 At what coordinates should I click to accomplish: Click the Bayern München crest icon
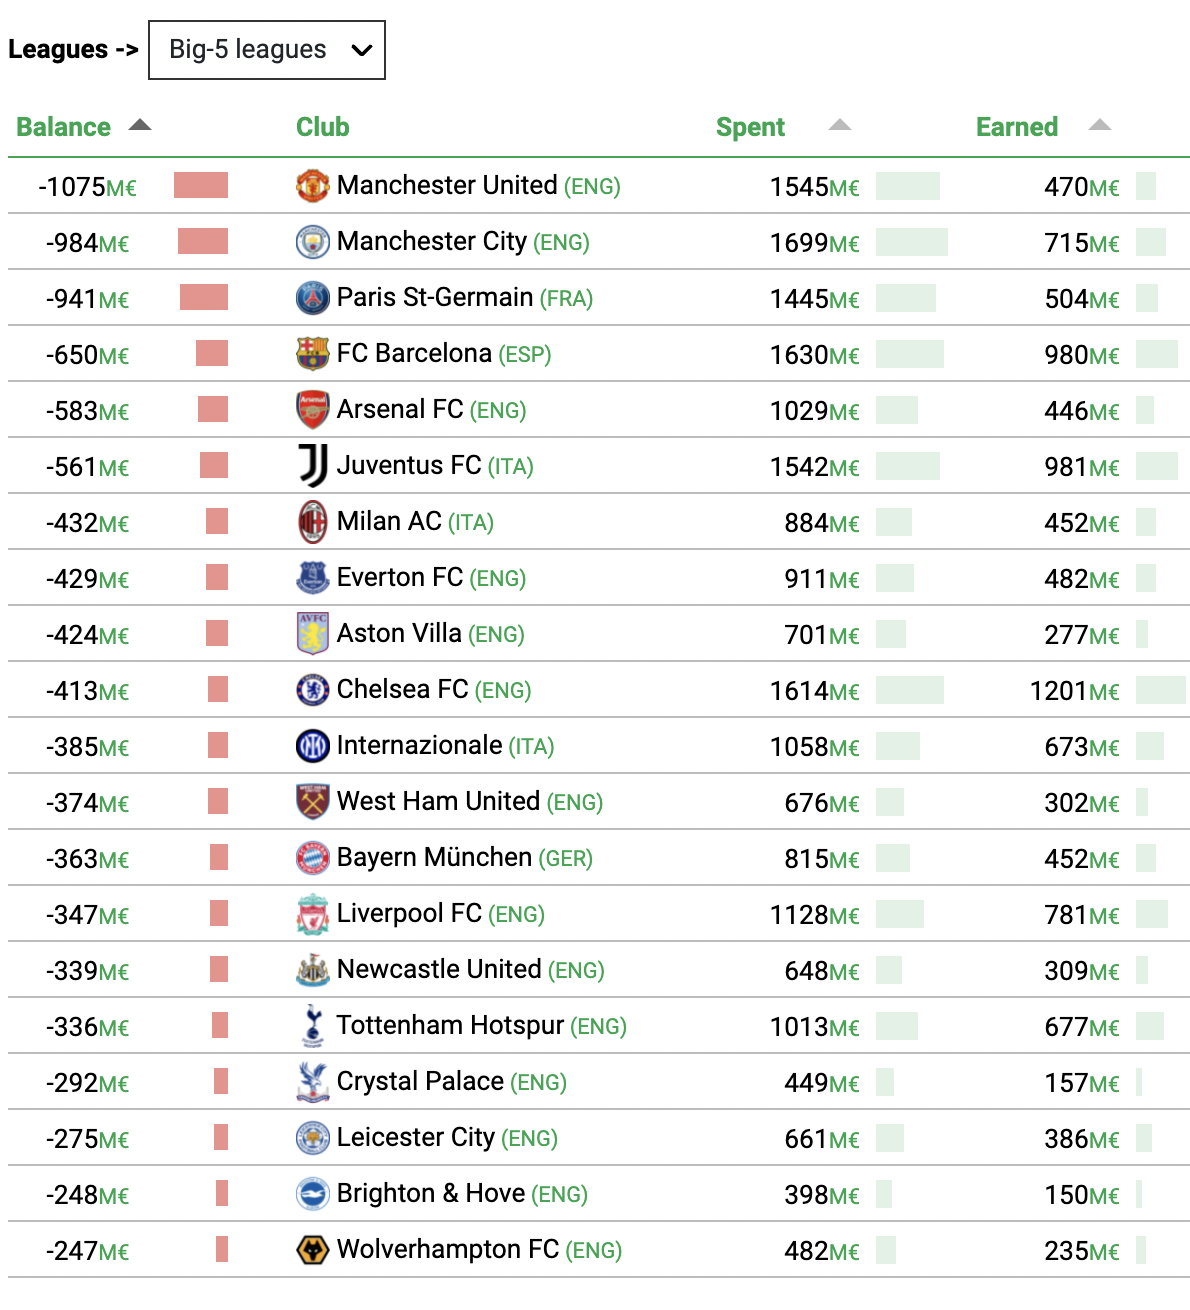[x=313, y=857]
